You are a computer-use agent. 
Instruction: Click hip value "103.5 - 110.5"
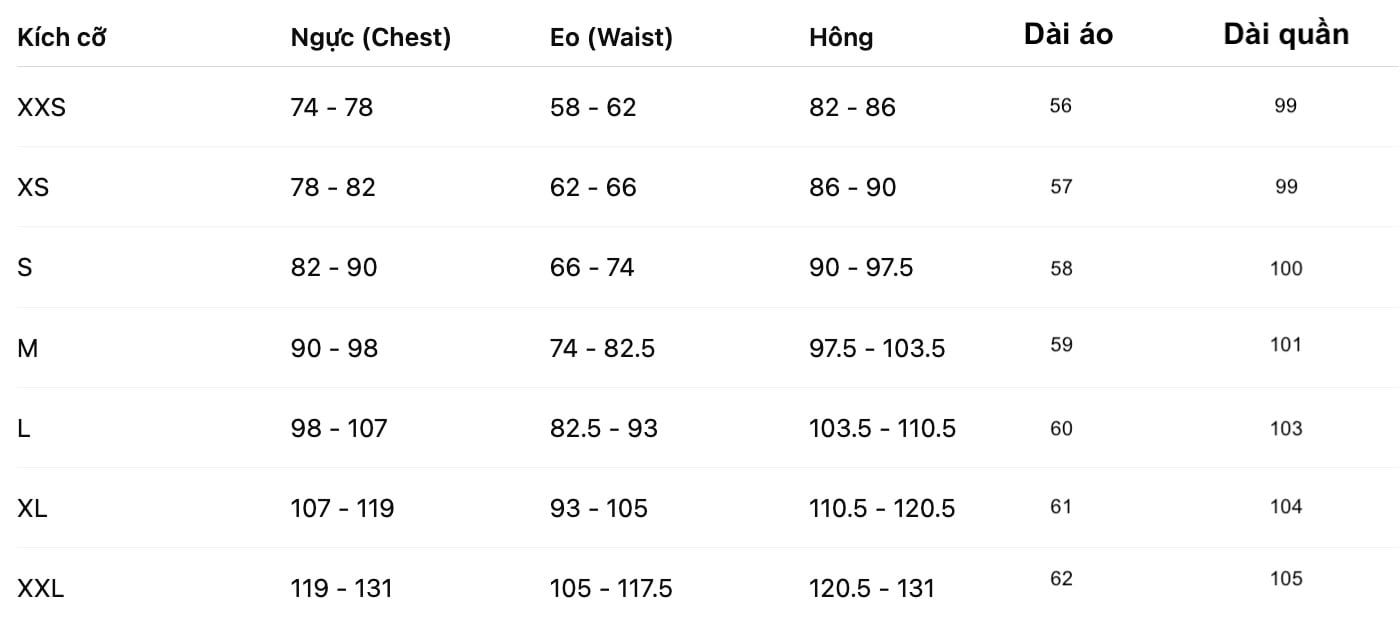(x=882, y=428)
